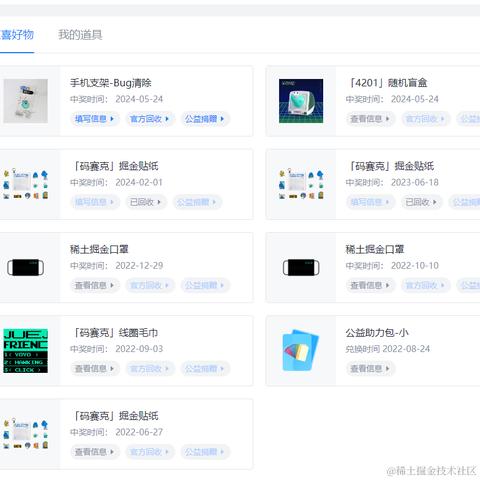Click the date text 2024-02-01
This screenshot has width=480, height=480.
139,183
